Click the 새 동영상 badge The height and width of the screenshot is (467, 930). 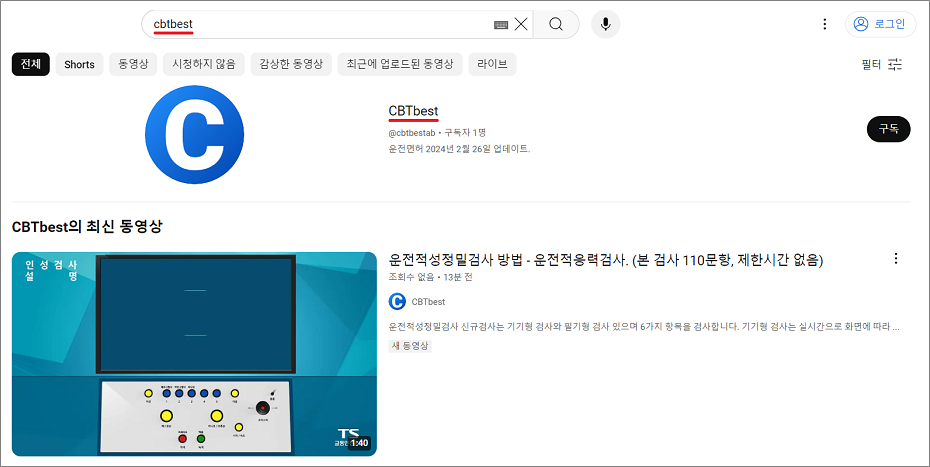pos(410,345)
